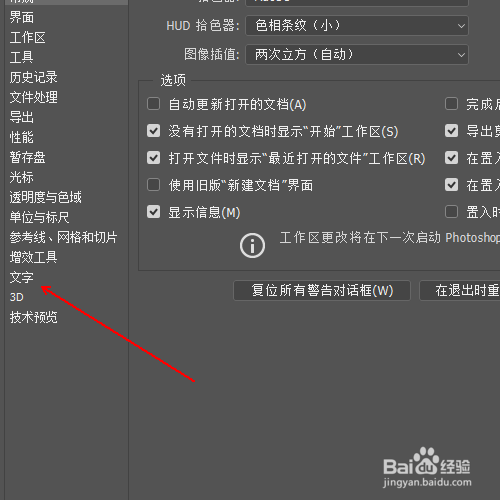500x500 pixels.
Task: Toggle 打开文件时显示最近打开的文件 checkbox
Action: [153, 158]
